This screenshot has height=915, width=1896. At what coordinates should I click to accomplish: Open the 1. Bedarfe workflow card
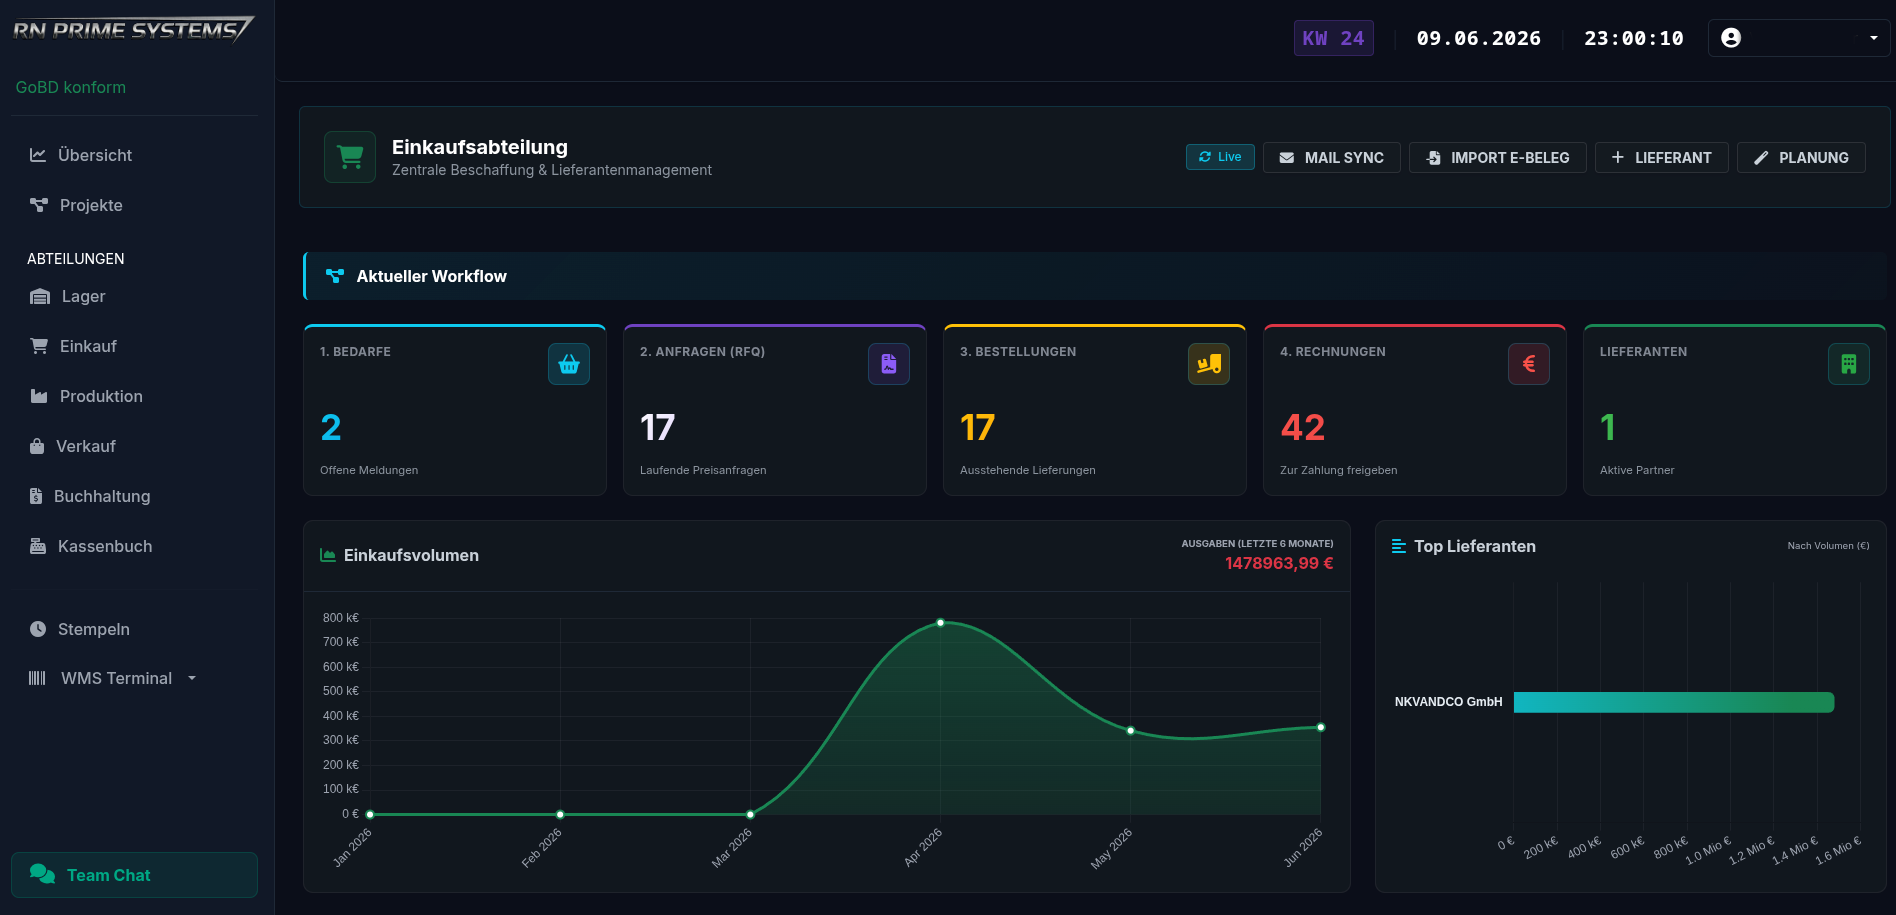click(455, 410)
